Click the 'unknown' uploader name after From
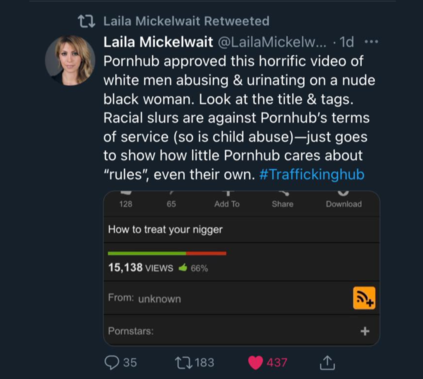The image size is (423, 379). tap(160, 299)
